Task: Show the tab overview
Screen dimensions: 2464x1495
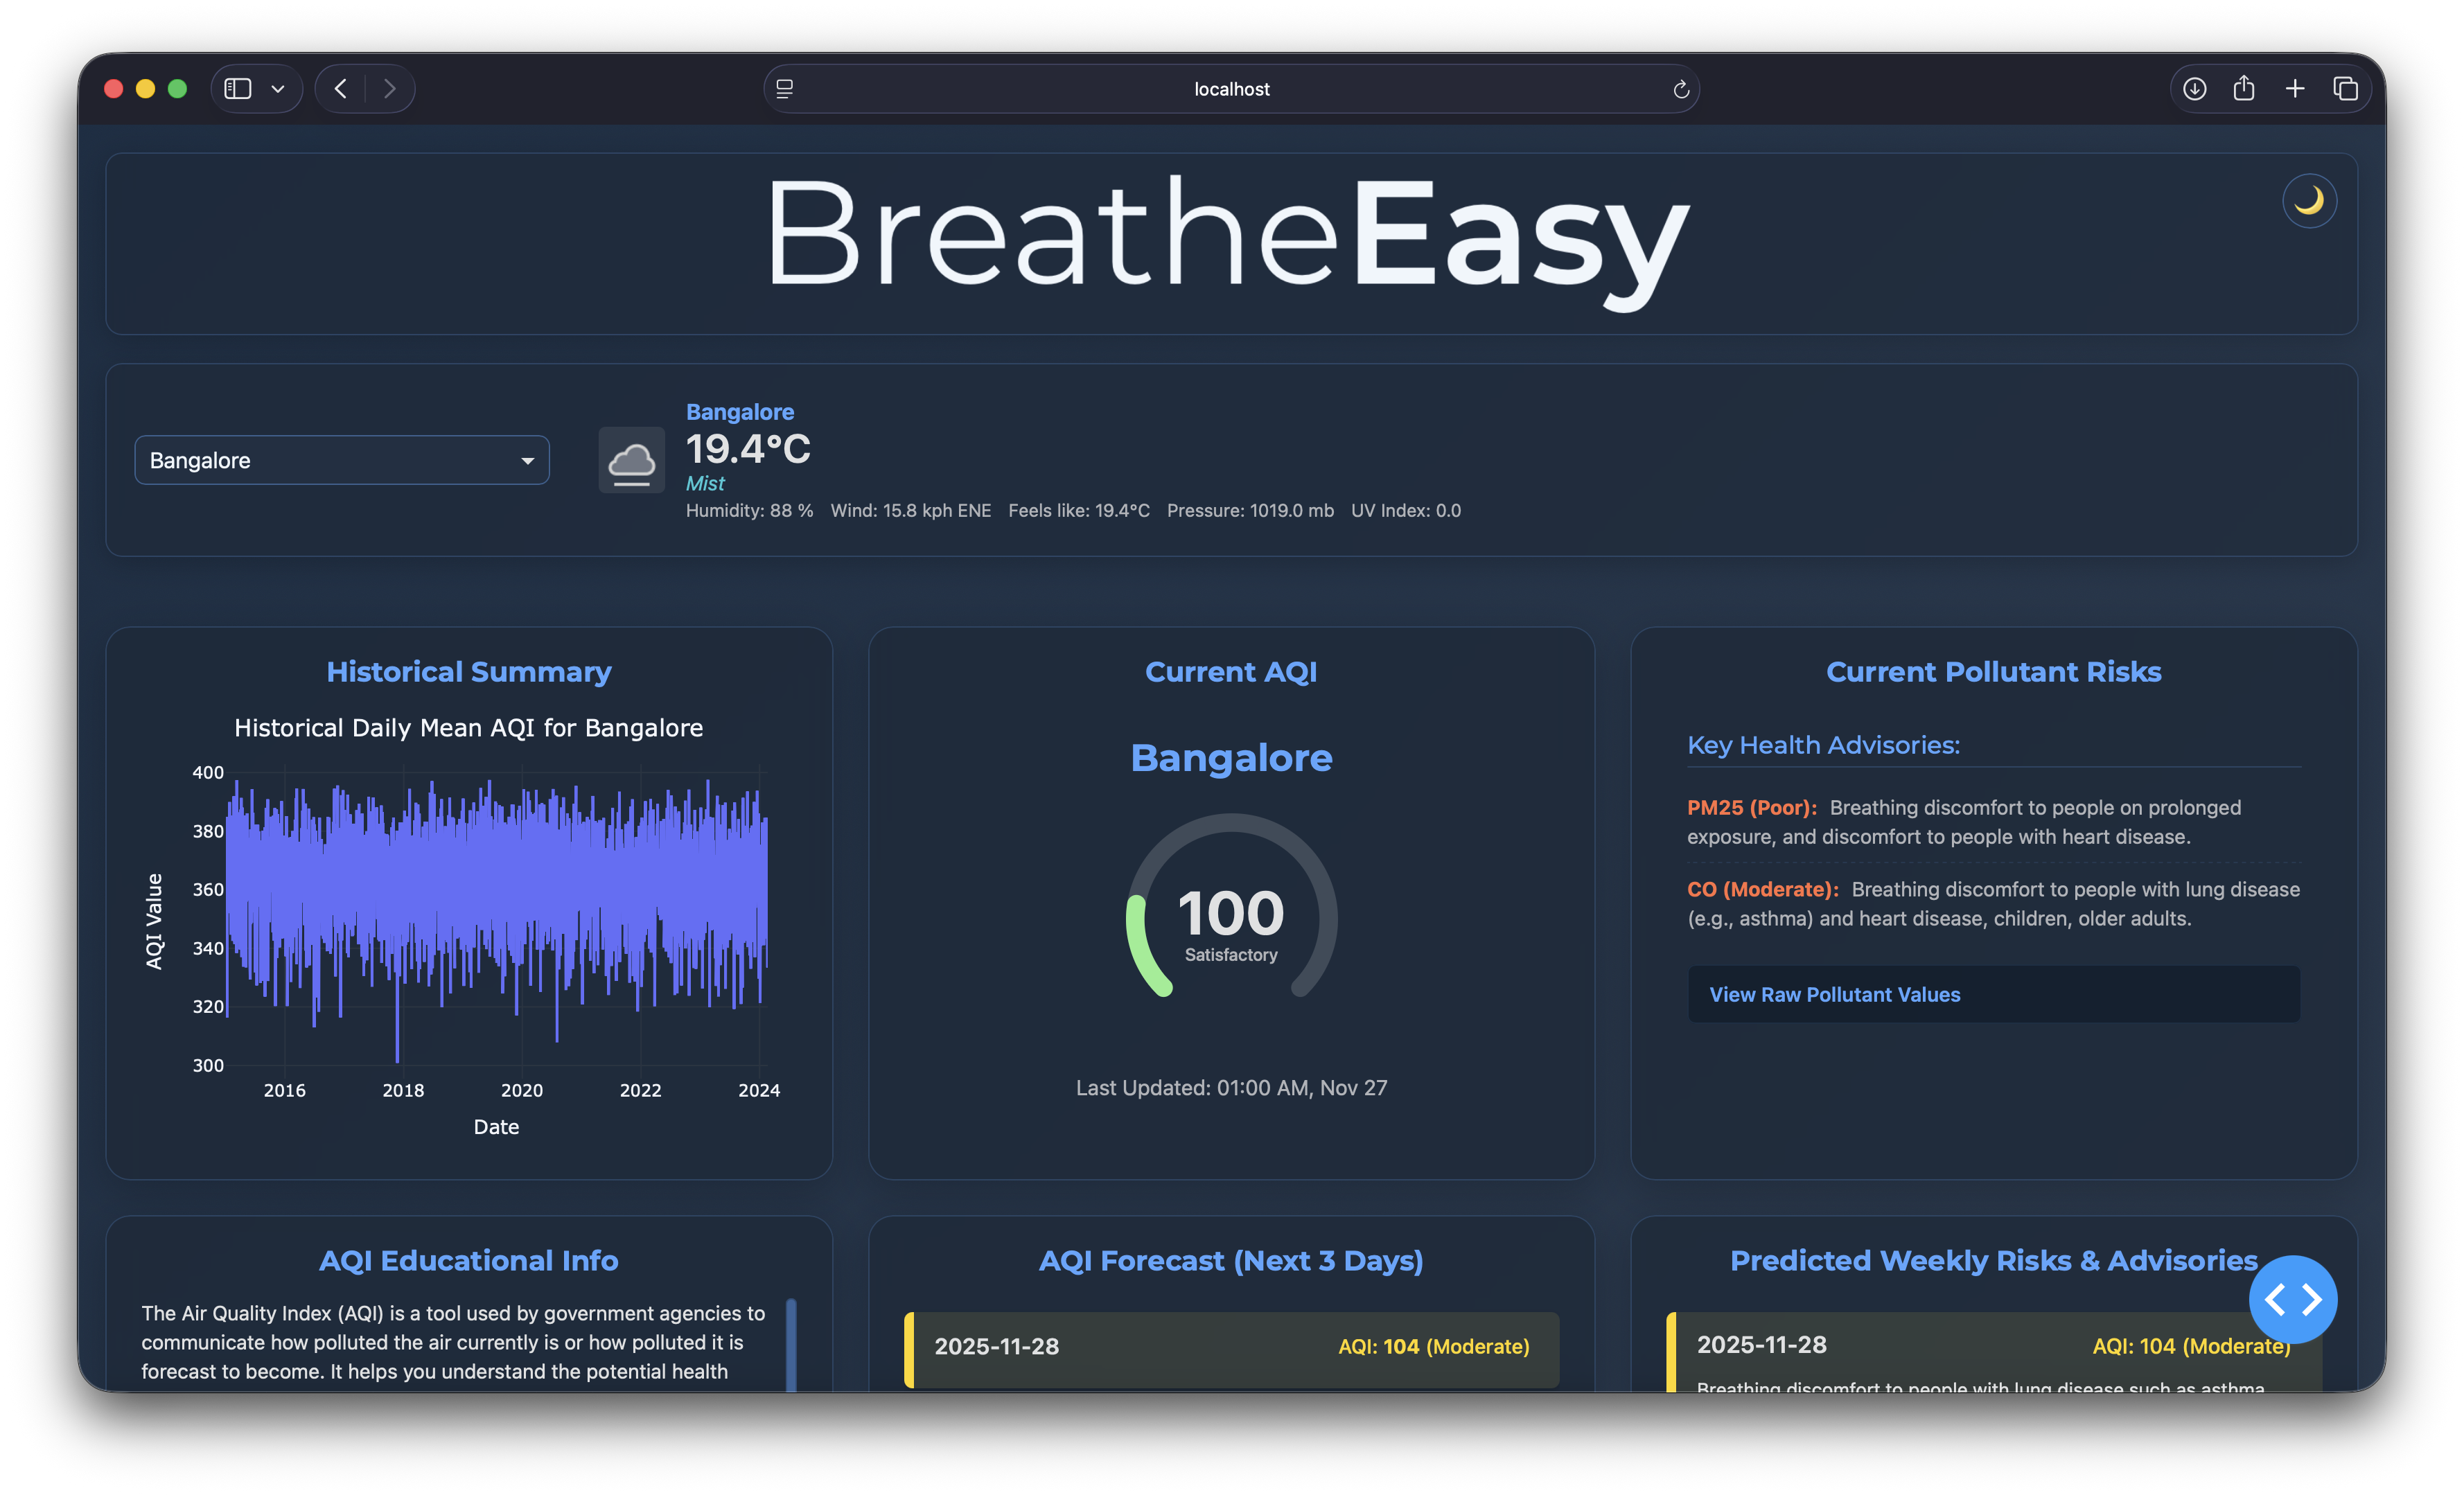Action: click(x=2346, y=88)
